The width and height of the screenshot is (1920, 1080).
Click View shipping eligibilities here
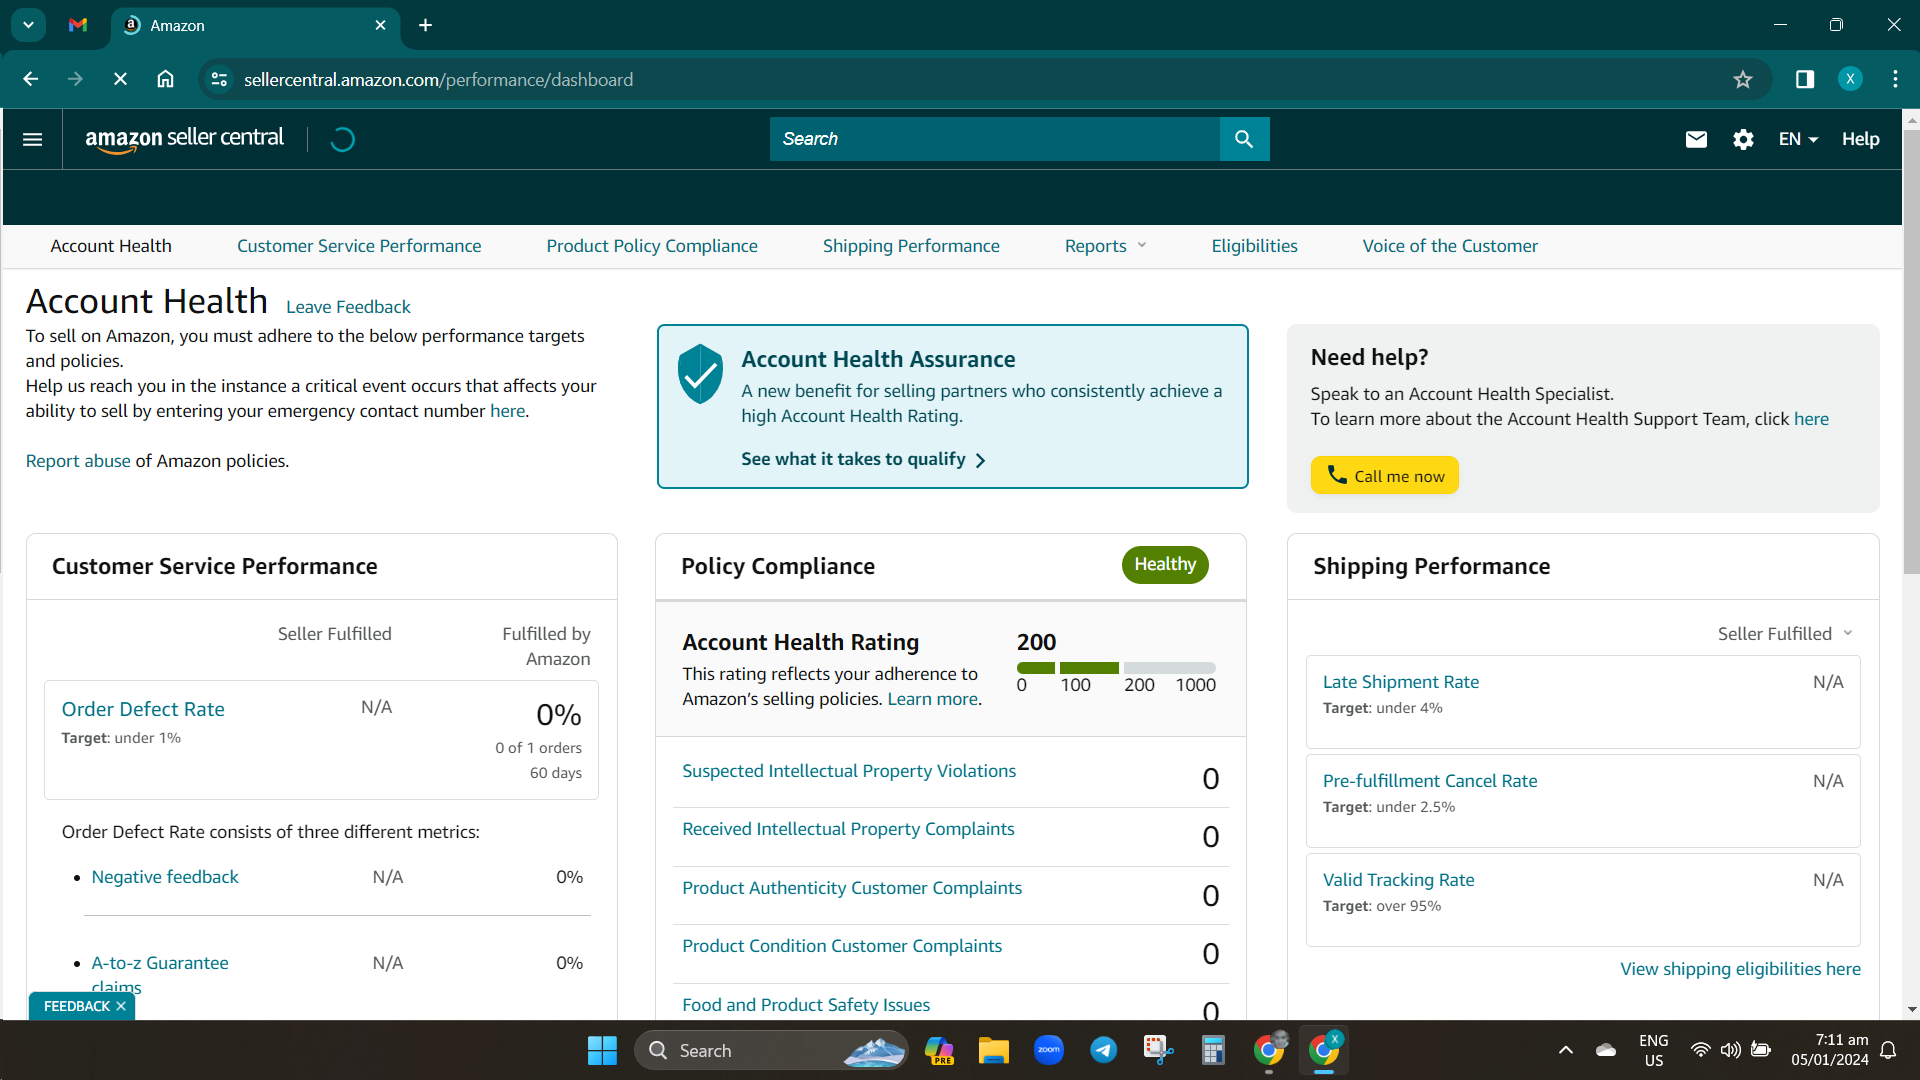tap(1740, 969)
